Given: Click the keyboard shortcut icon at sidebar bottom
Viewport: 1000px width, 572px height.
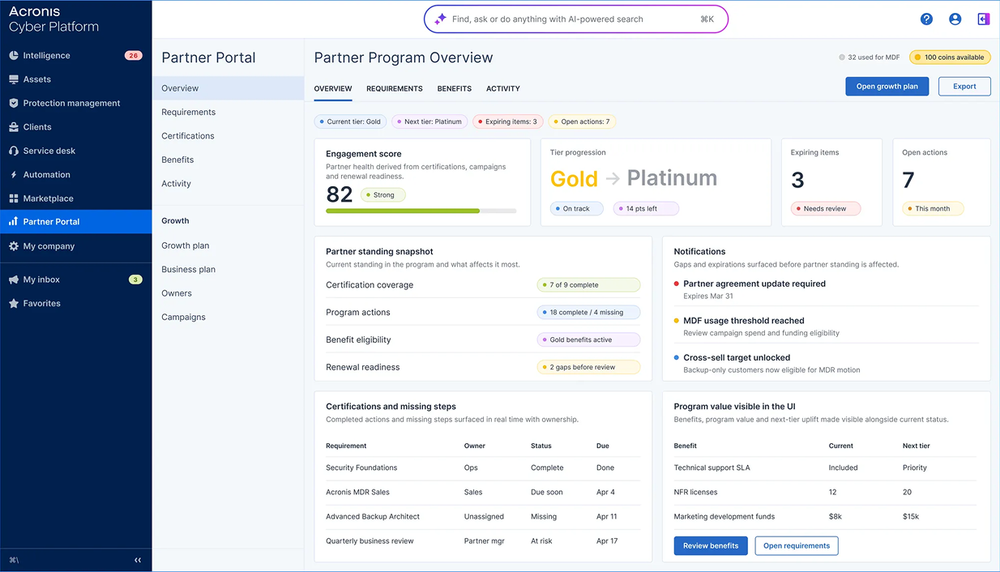Looking at the screenshot, I should click(14, 560).
